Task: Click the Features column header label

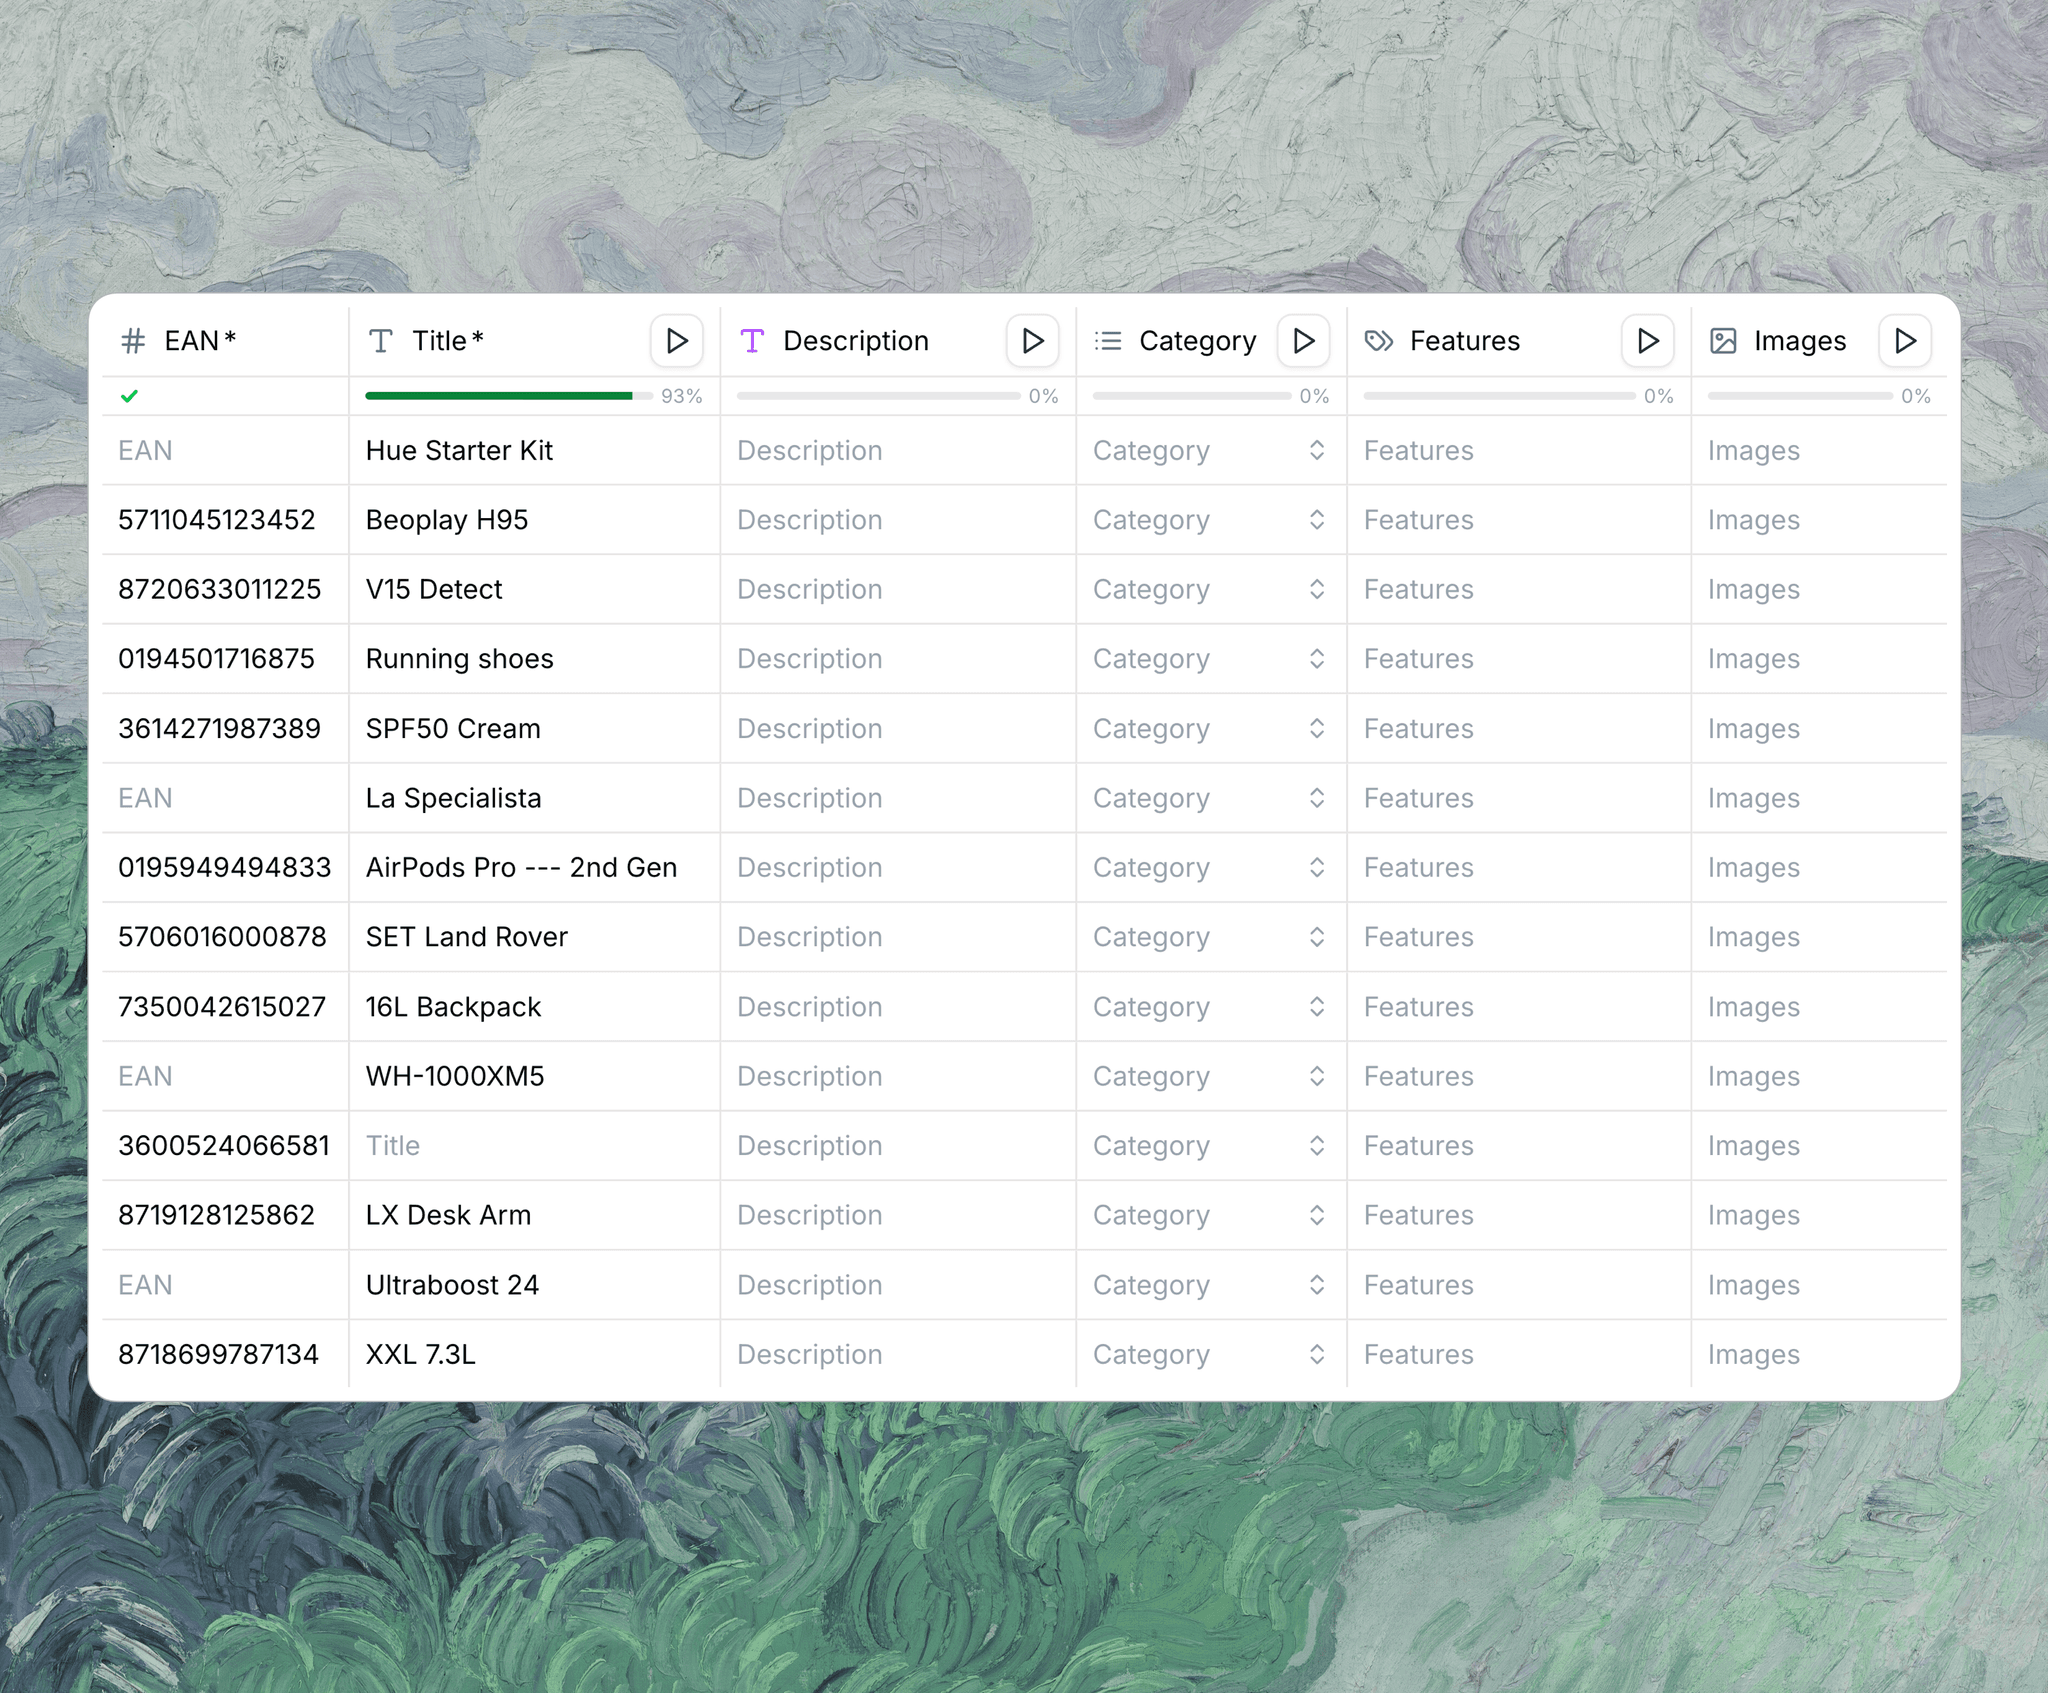Action: [x=1464, y=341]
